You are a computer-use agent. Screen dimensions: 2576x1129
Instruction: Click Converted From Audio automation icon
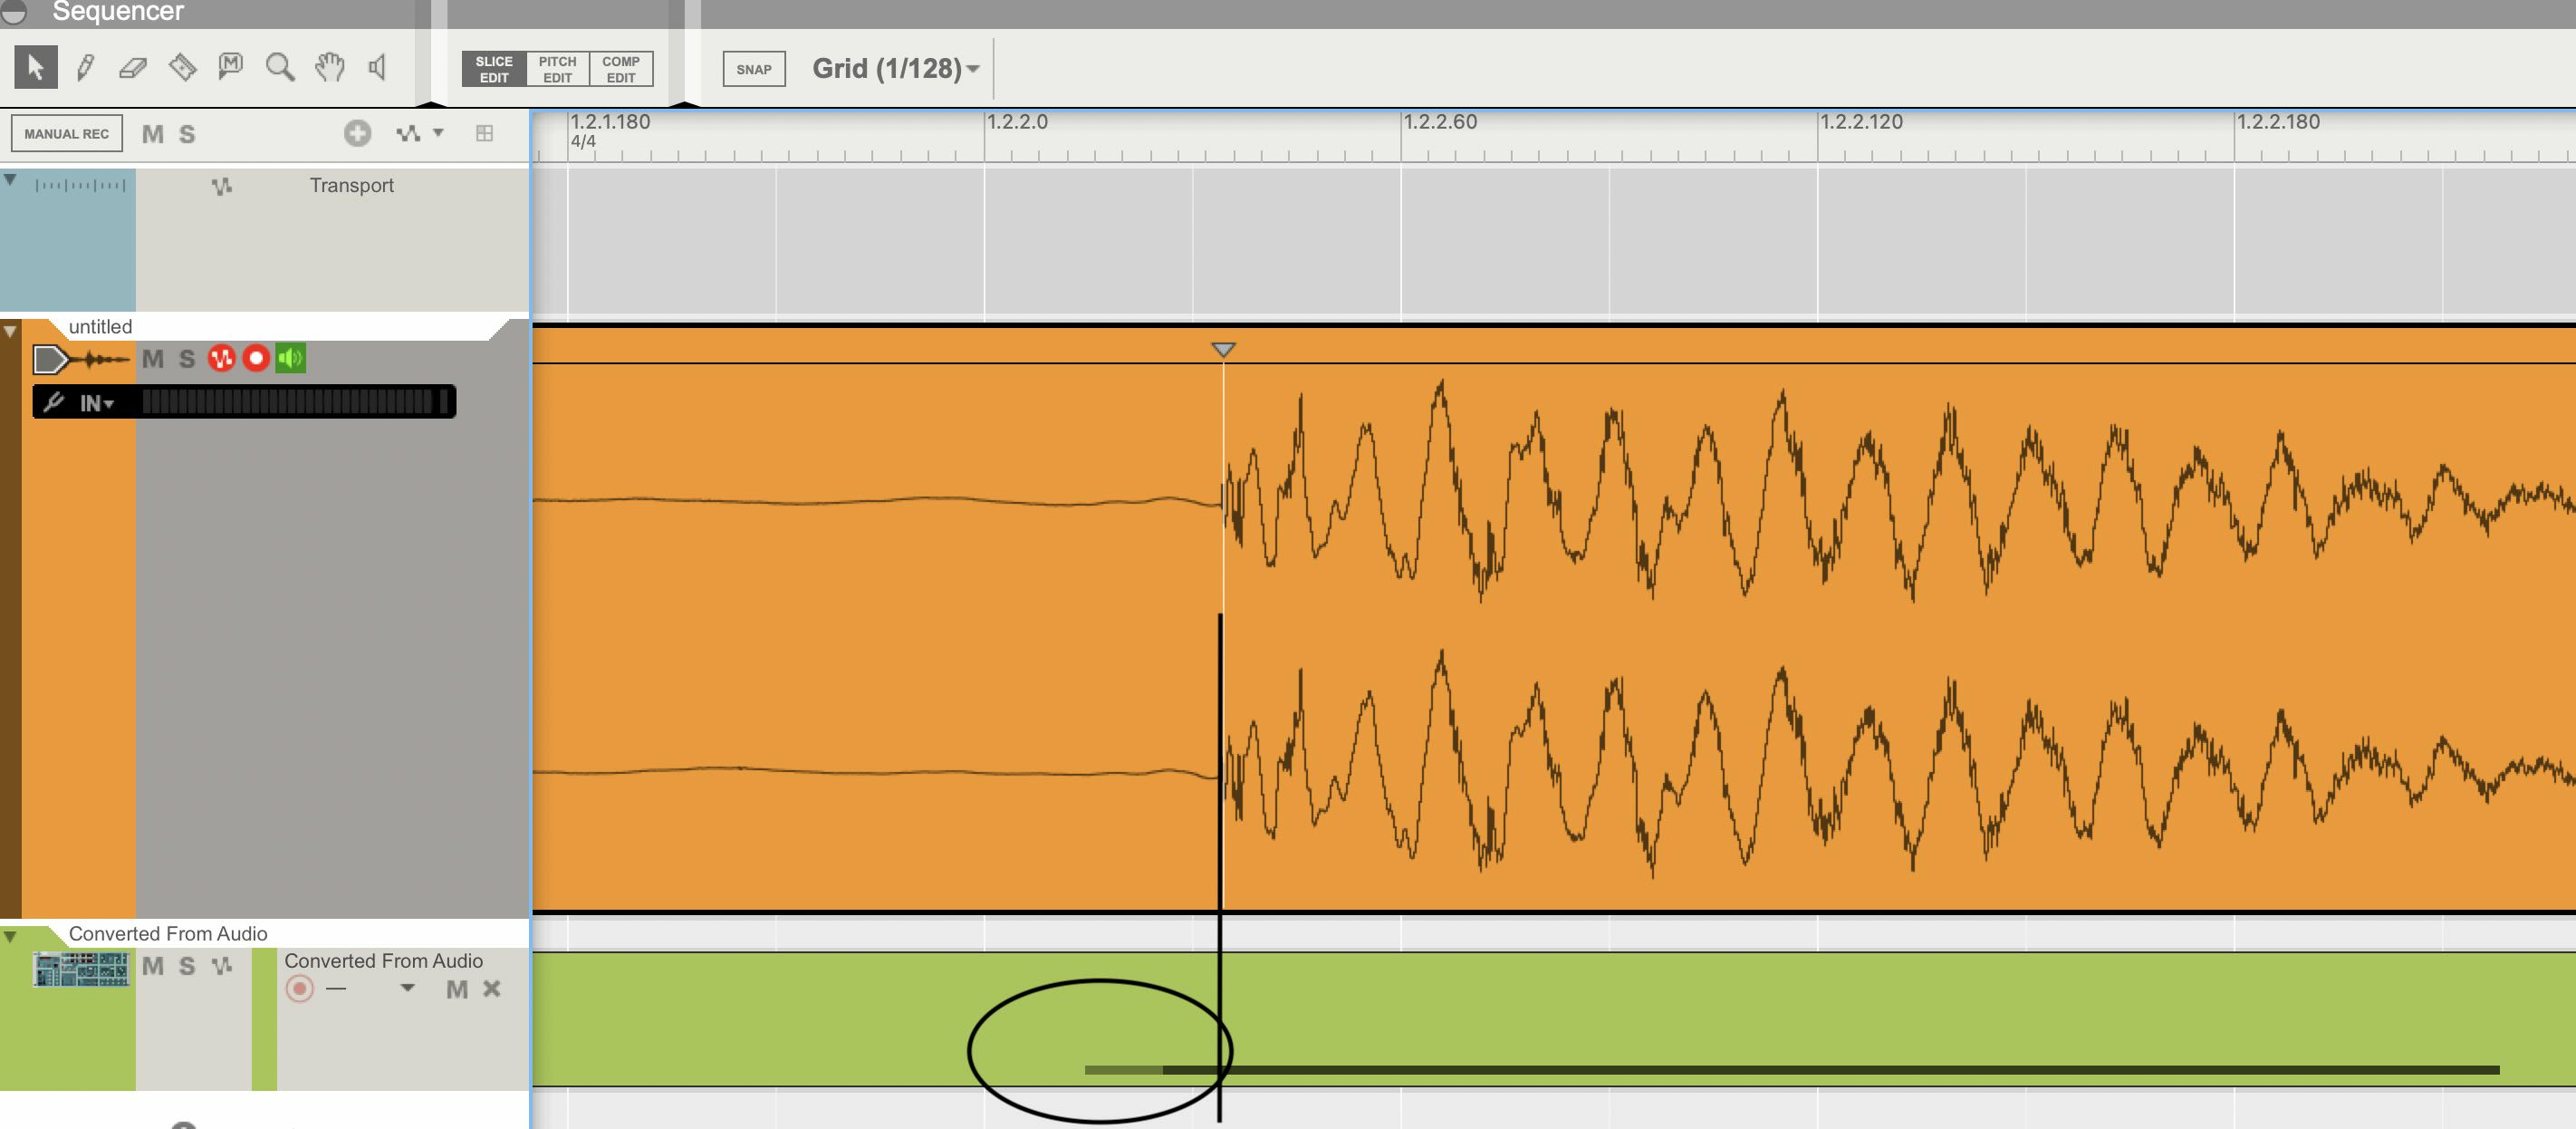(222, 966)
